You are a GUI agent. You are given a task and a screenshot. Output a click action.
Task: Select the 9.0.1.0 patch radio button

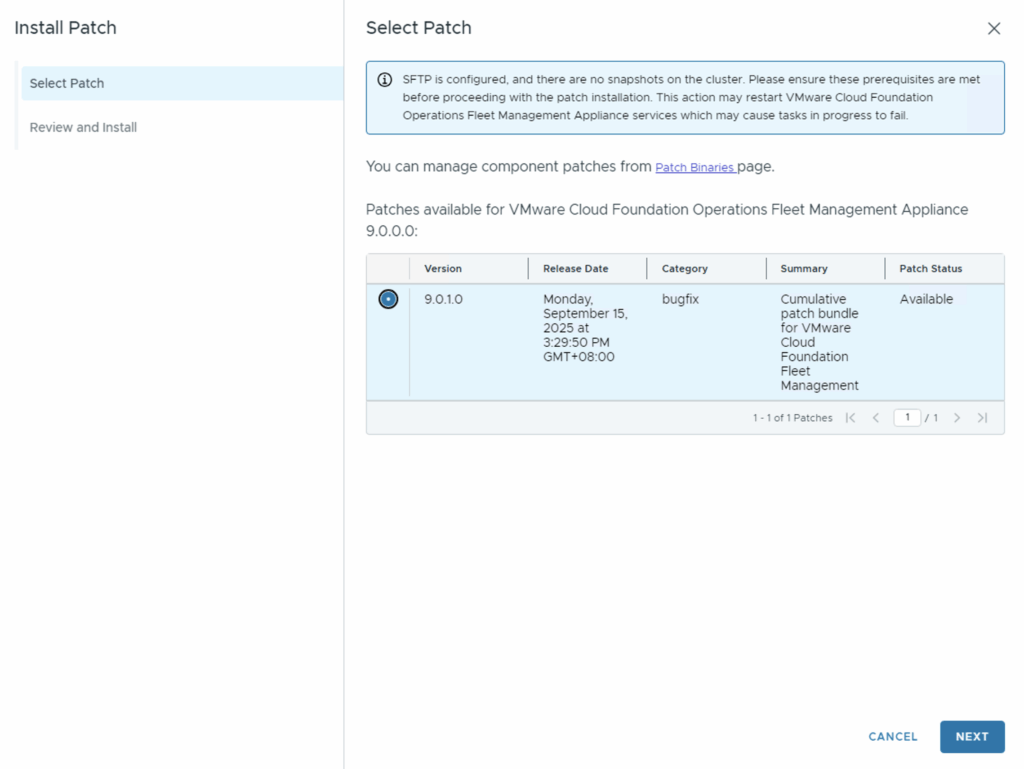(x=388, y=299)
